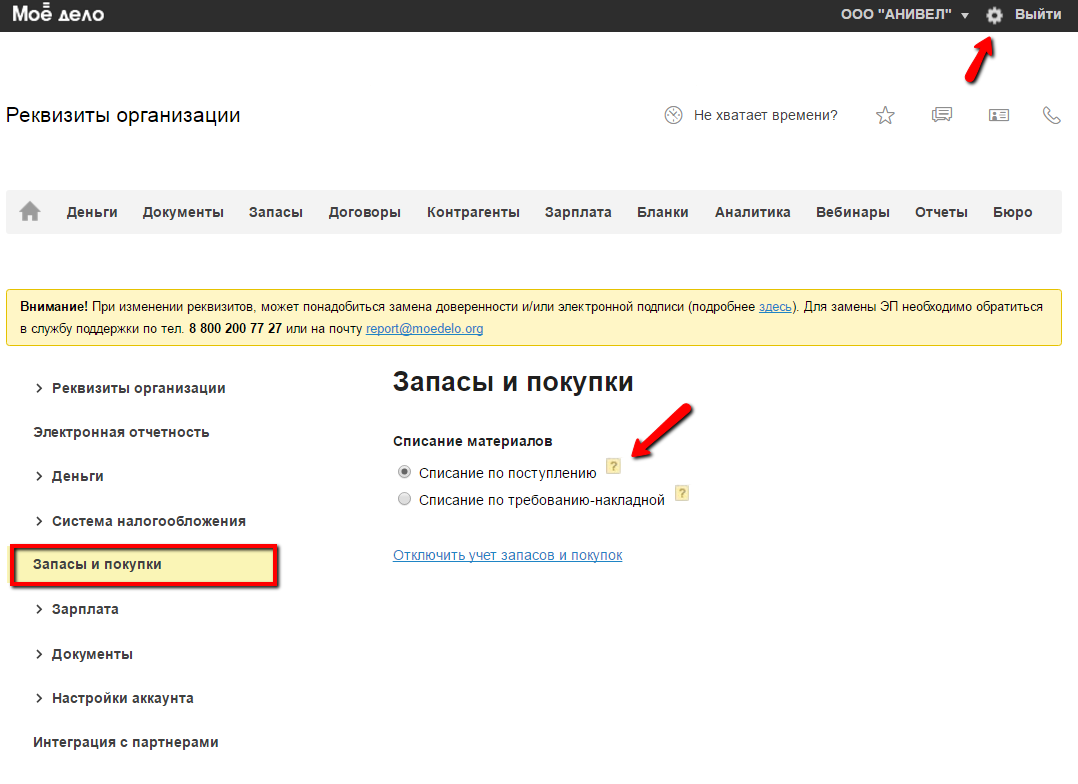This screenshot has width=1078, height=784.
Task: Click the report@moedelo.org email link
Action: pyautogui.click(x=424, y=328)
